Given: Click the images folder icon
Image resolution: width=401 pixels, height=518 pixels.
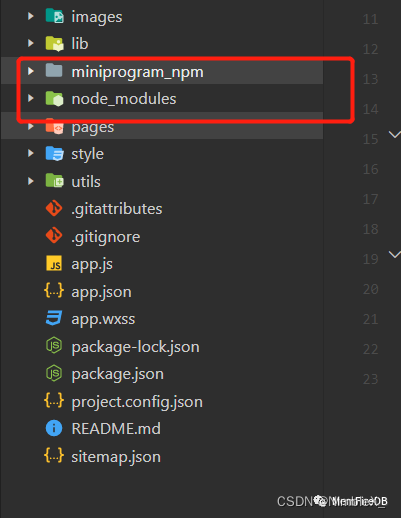Looking at the screenshot, I should 54,16.
